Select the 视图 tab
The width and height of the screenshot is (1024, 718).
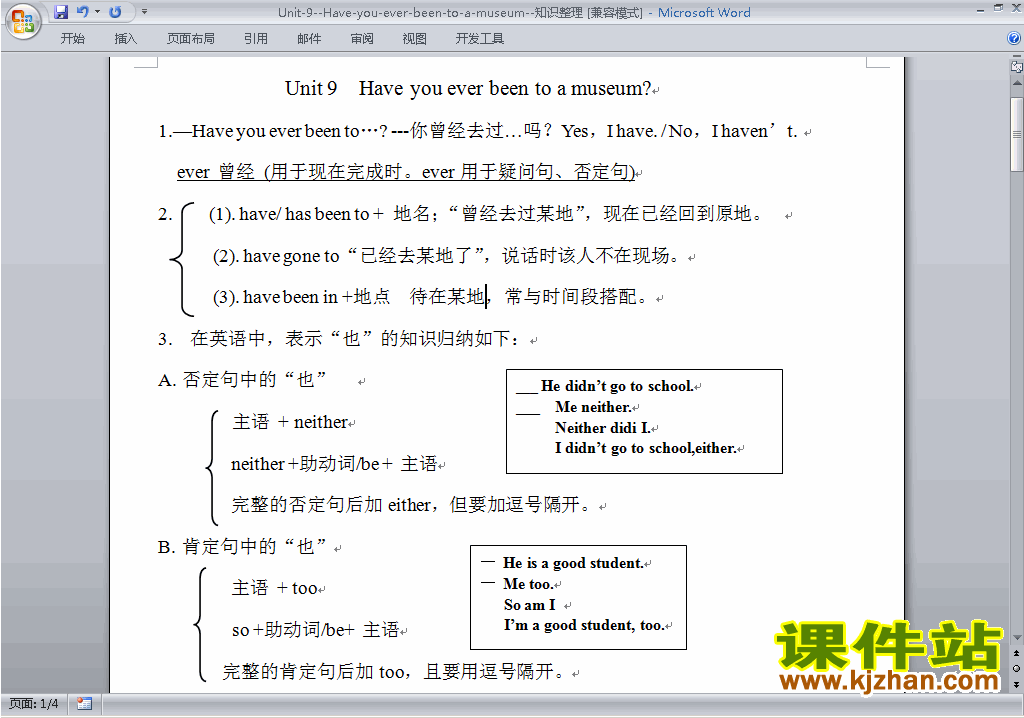click(415, 39)
